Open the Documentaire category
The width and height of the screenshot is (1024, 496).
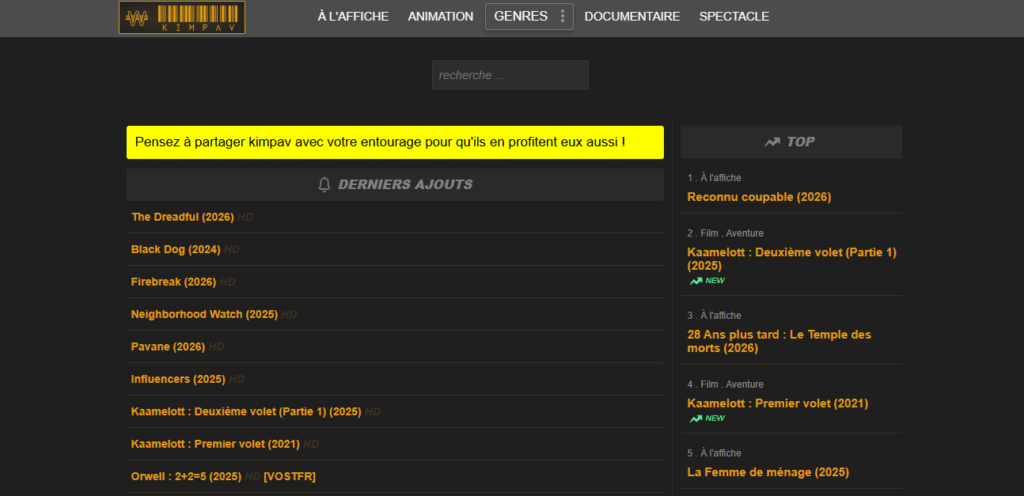632,16
